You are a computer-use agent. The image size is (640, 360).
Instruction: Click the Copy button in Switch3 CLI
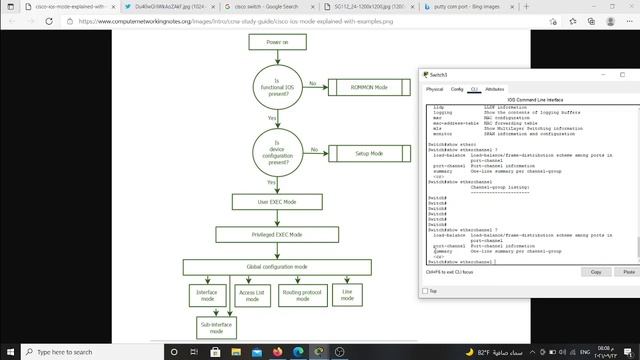[596, 272]
